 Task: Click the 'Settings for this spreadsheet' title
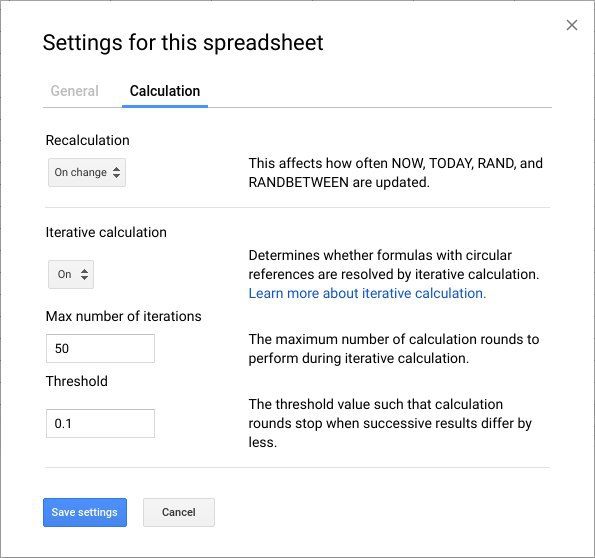pyautogui.click(x=183, y=43)
